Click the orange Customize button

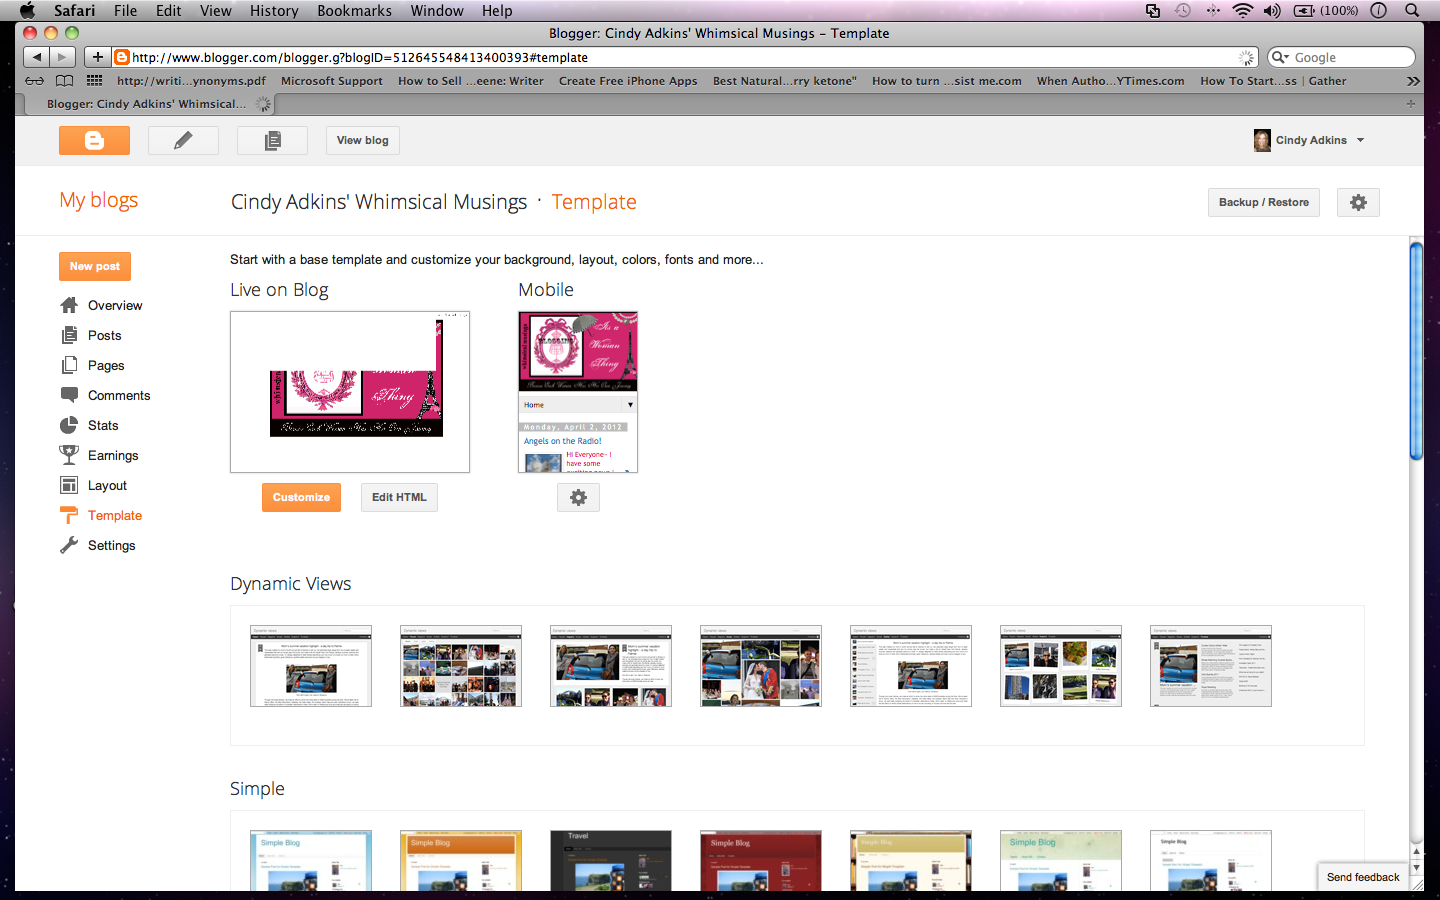301,497
